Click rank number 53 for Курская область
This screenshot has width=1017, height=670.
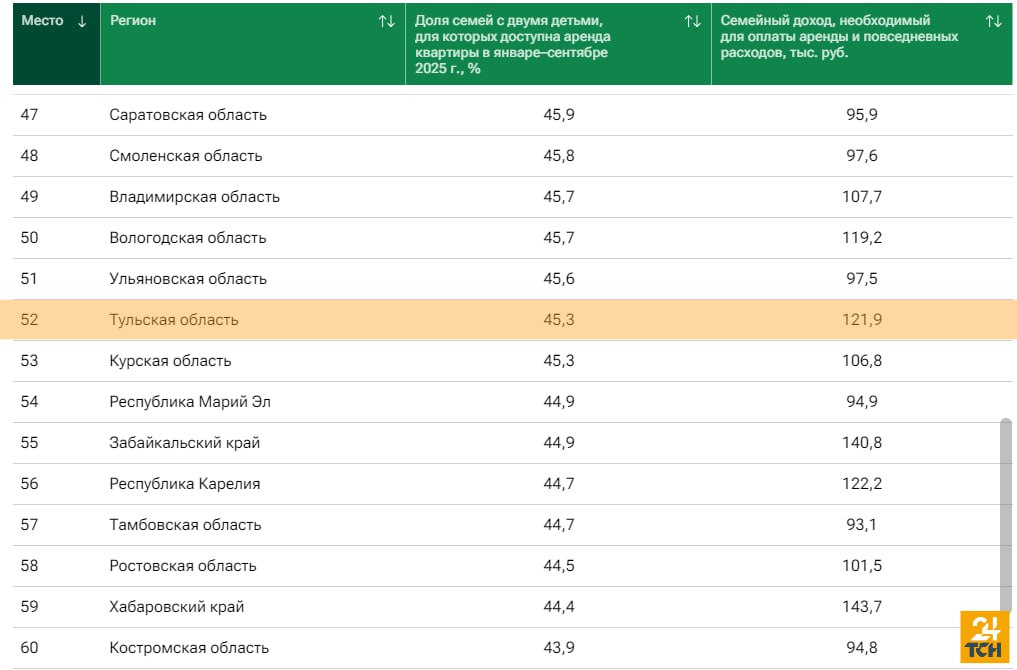pos(30,361)
